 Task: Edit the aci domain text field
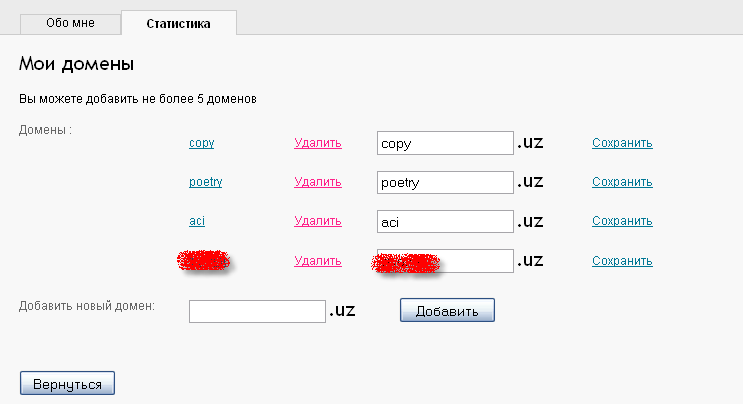click(x=445, y=221)
